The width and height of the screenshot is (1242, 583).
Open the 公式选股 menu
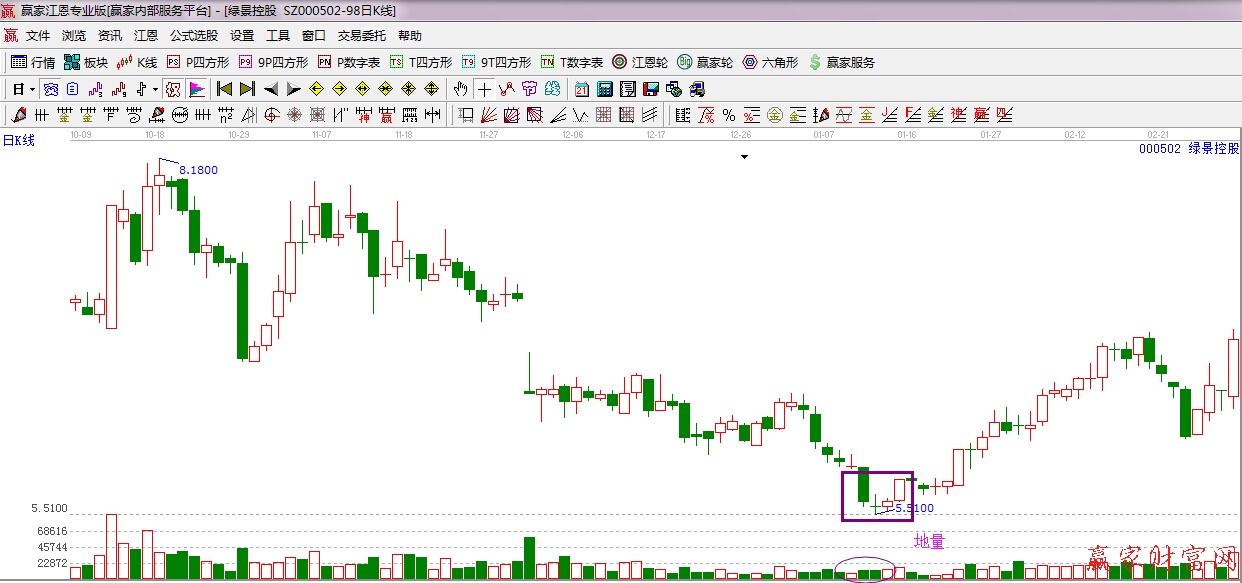193,36
